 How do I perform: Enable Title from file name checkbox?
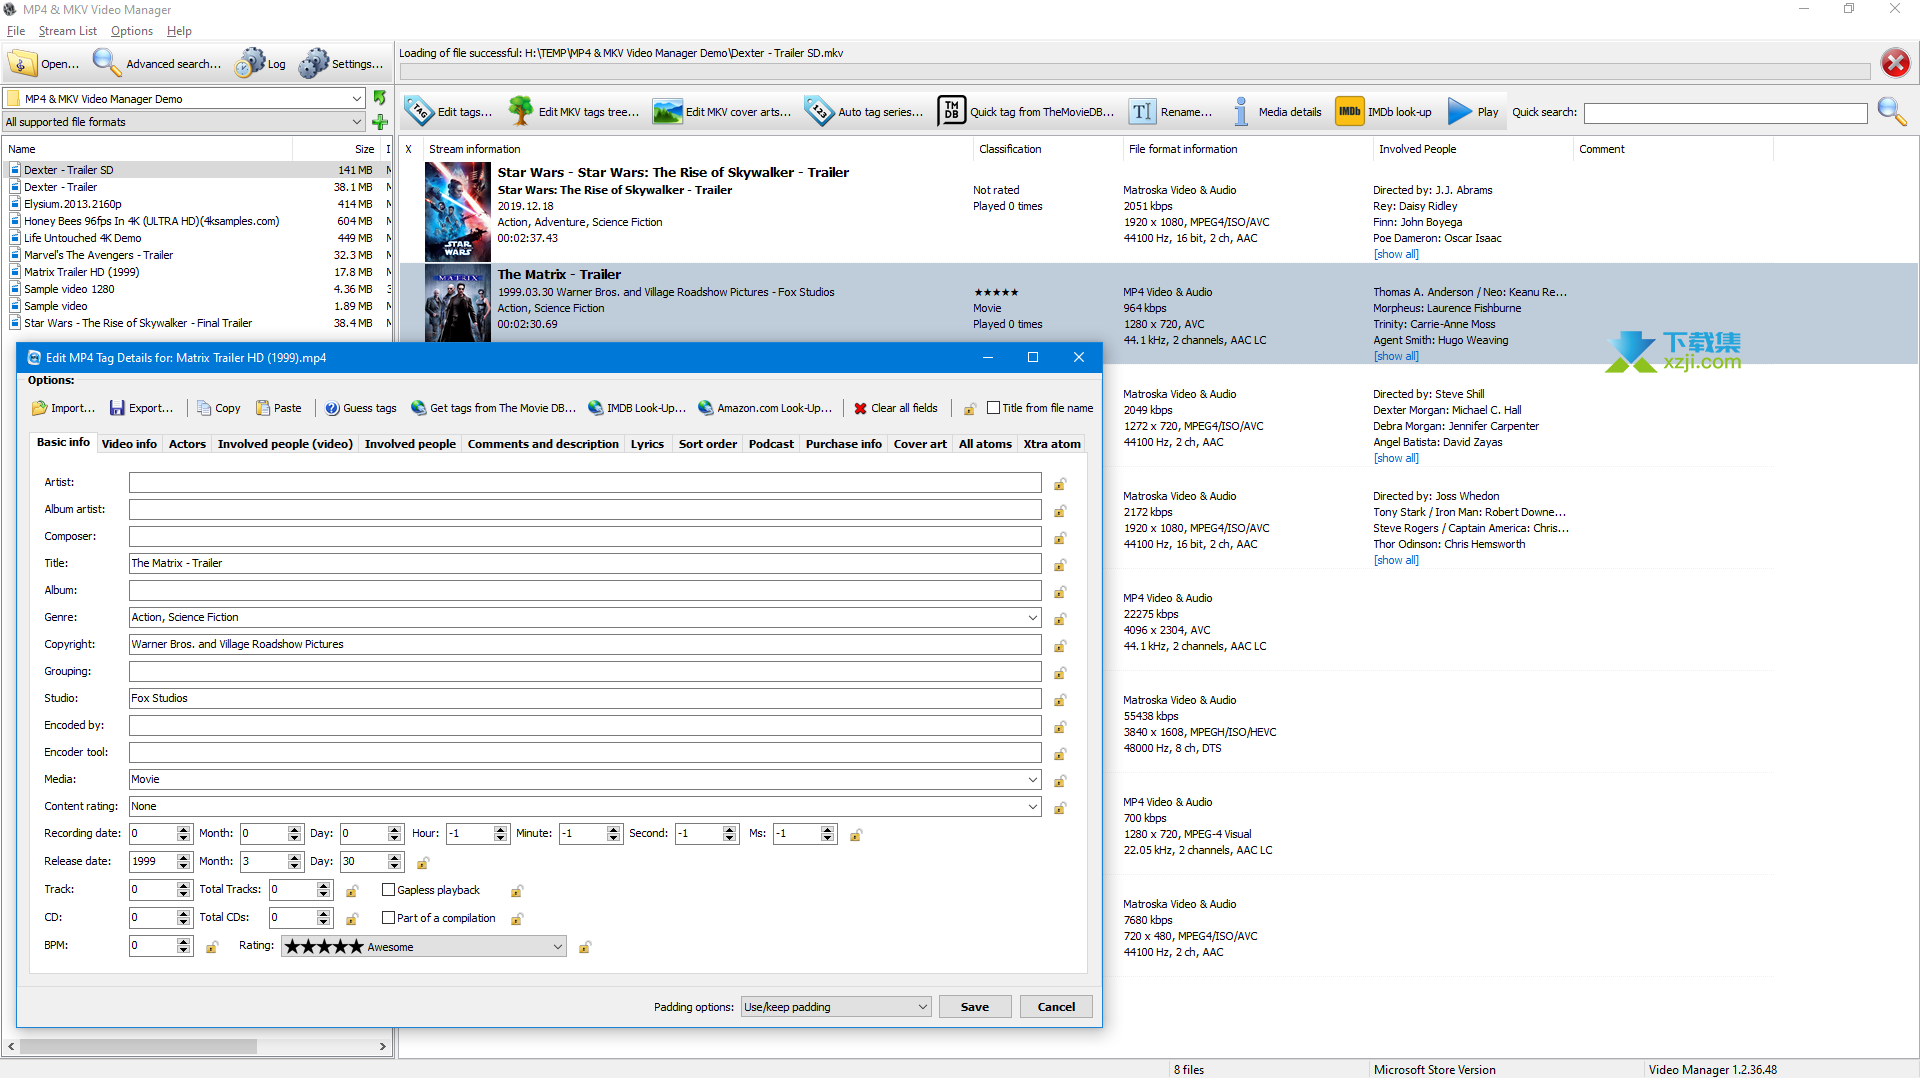coord(994,408)
